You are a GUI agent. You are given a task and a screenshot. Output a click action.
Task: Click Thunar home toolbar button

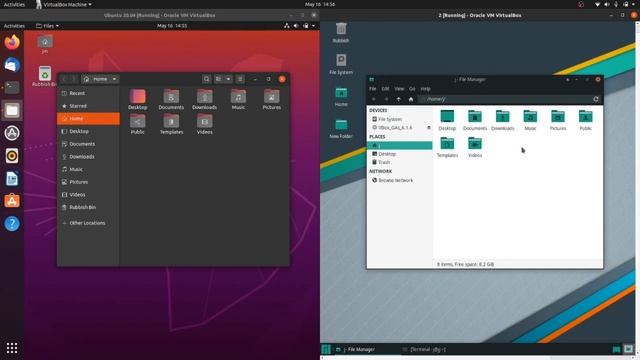[x=411, y=99]
